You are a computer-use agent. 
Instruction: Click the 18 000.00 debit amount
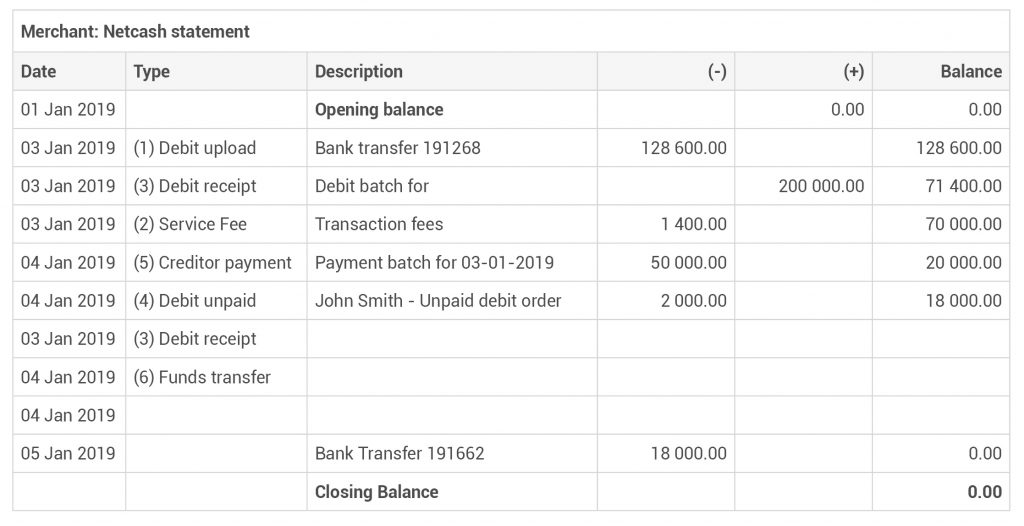(x=688, y=453)
